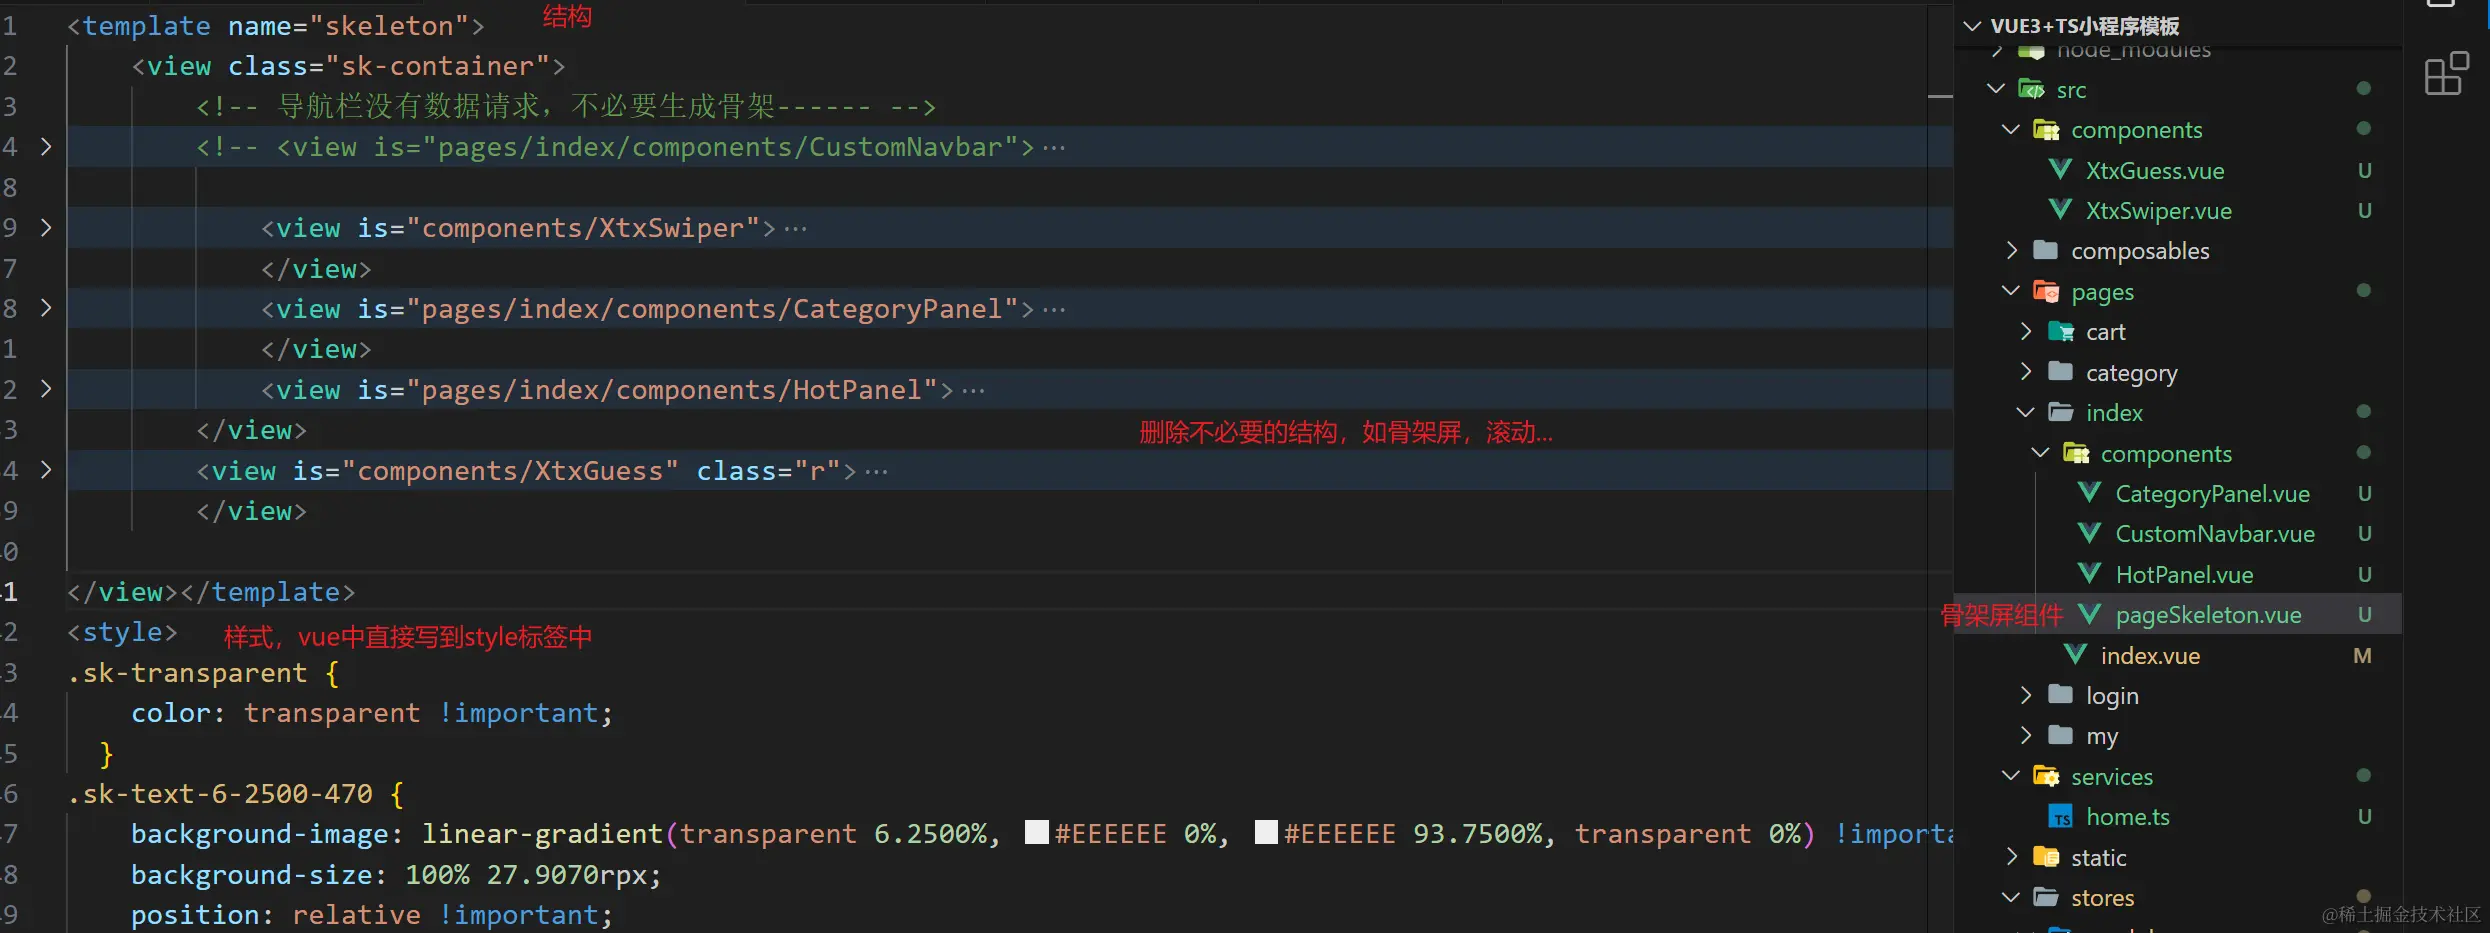Open XtxSwiper.vue in the explorer
Image resolution: width=2490 pixels, height=933 pixels.
click(2159, 211)
